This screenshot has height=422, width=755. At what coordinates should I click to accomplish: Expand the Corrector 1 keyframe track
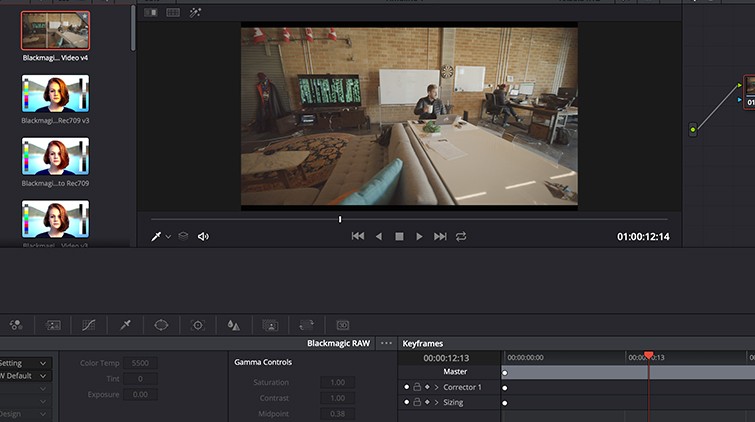pos(437,387)
